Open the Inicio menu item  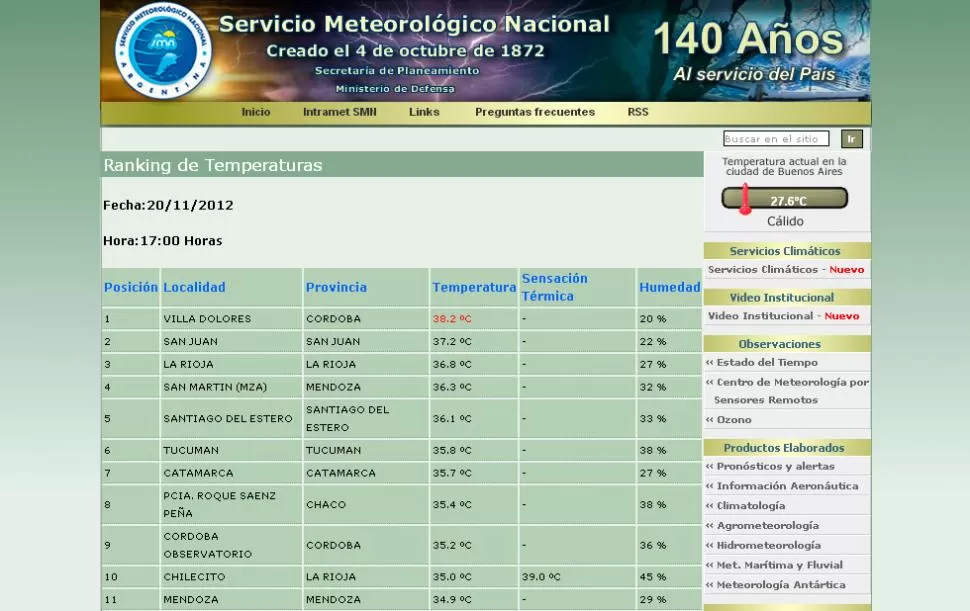(256, 112)
